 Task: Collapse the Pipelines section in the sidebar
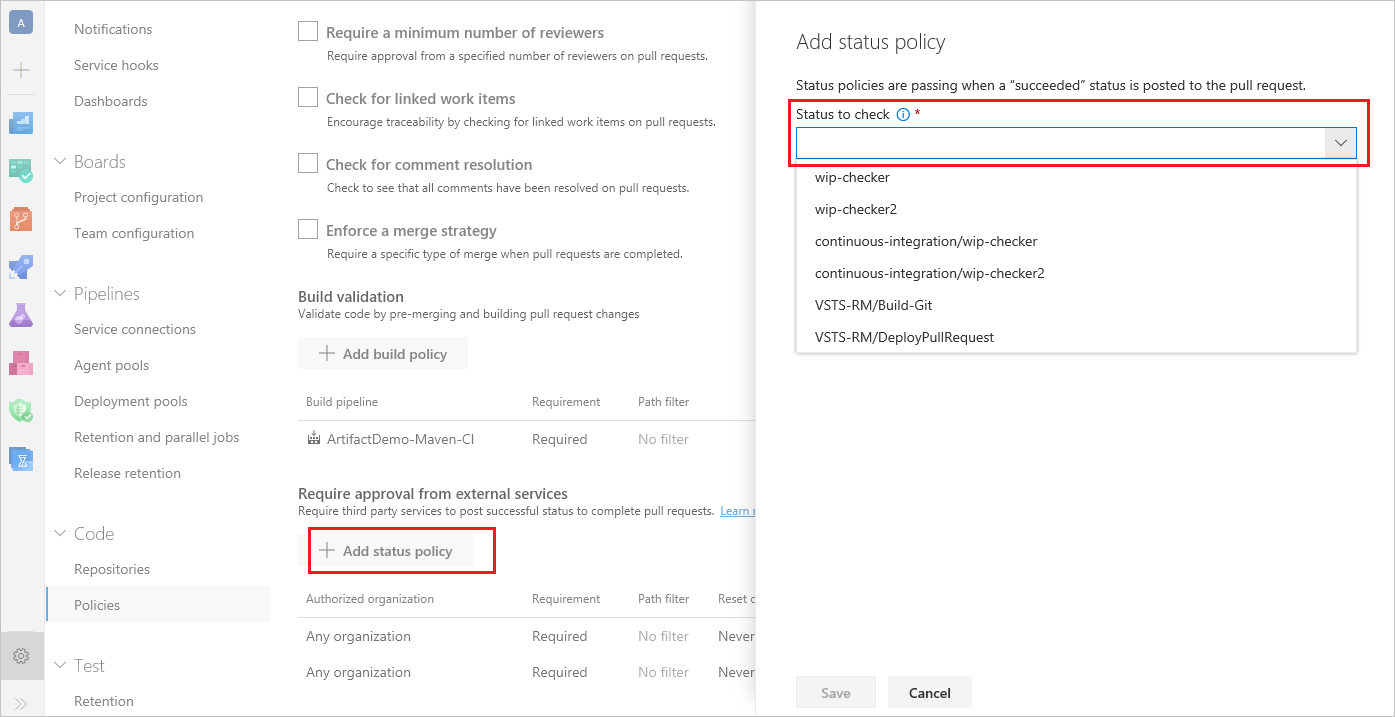coord(62,293)
